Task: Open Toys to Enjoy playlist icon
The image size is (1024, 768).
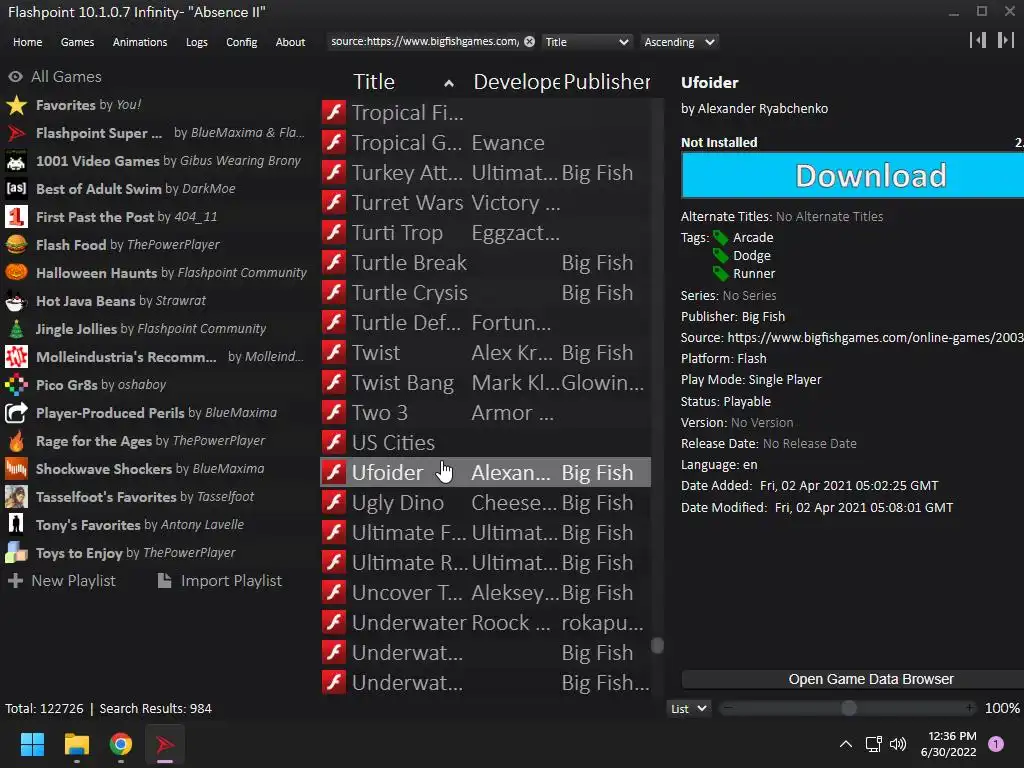Action: point(16,552)
